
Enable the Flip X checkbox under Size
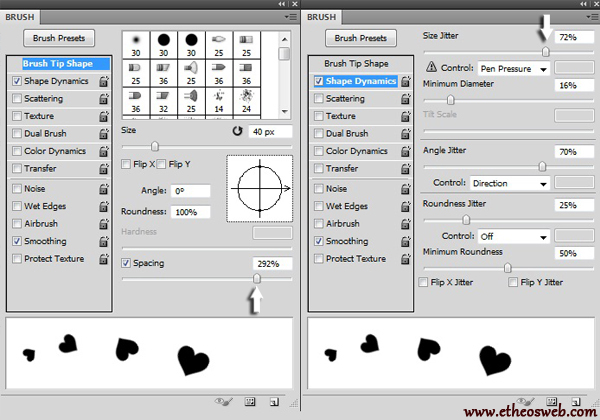click(x=126, y=164)
